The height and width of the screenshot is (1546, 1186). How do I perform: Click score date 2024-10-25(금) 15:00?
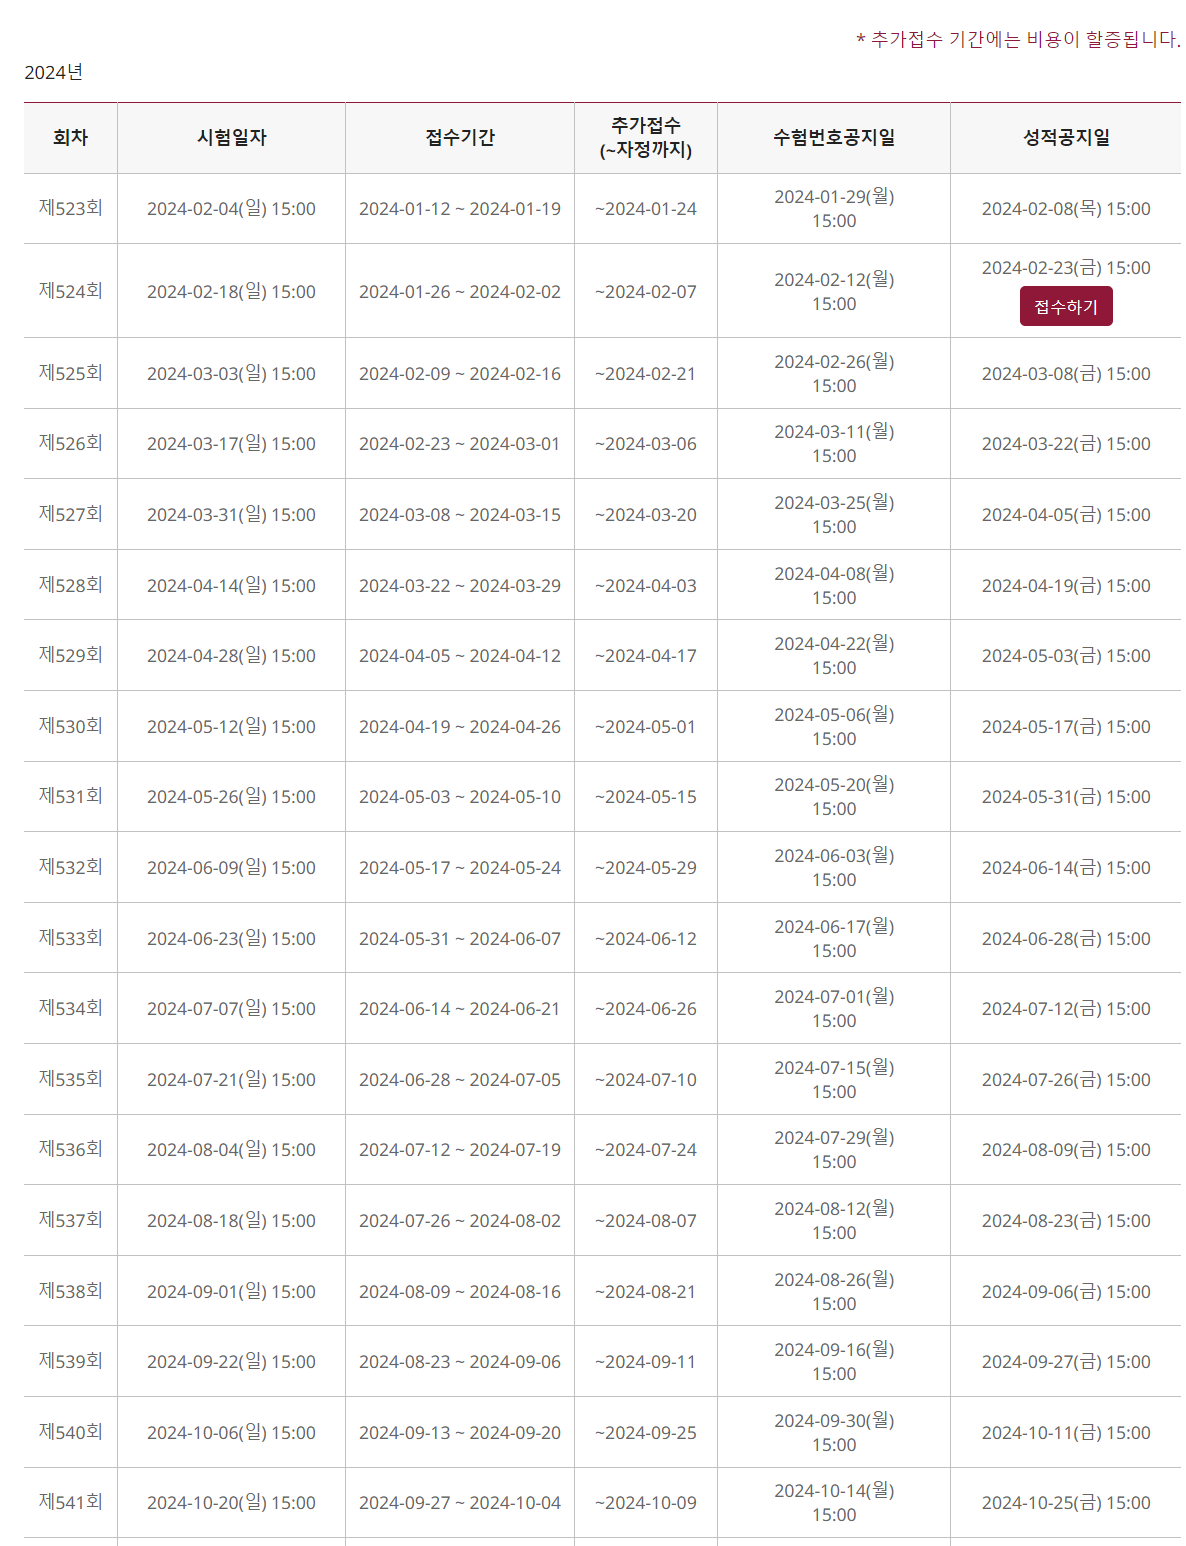(x=1066, y=1502)
